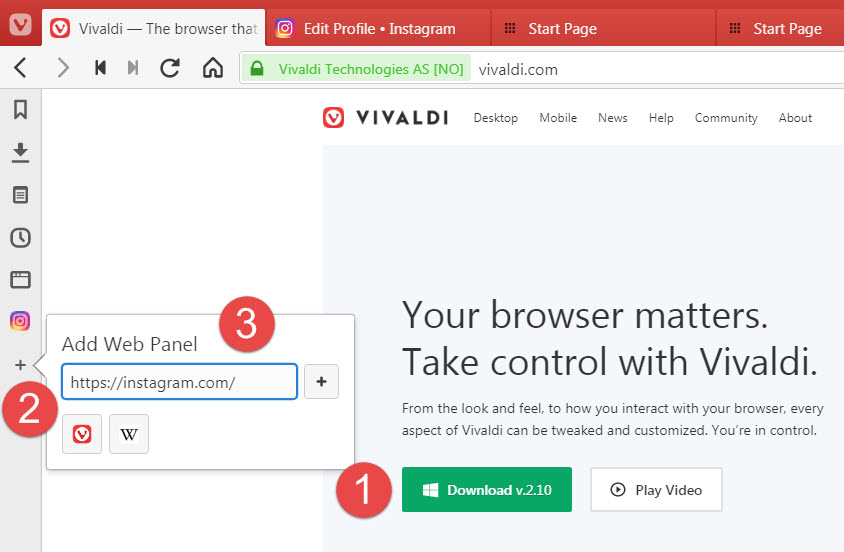Open the Help navigation link

click(661, 118)
